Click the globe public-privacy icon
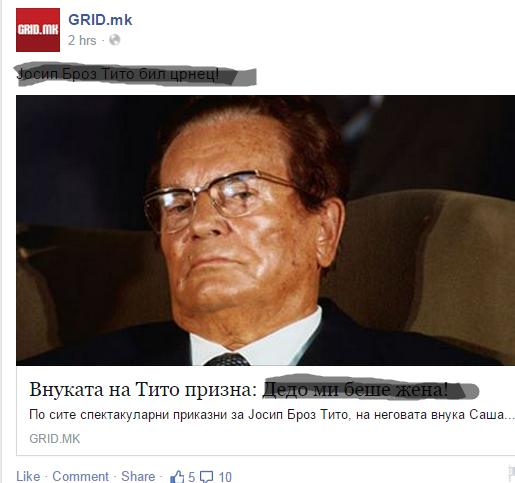 [115, 40]
